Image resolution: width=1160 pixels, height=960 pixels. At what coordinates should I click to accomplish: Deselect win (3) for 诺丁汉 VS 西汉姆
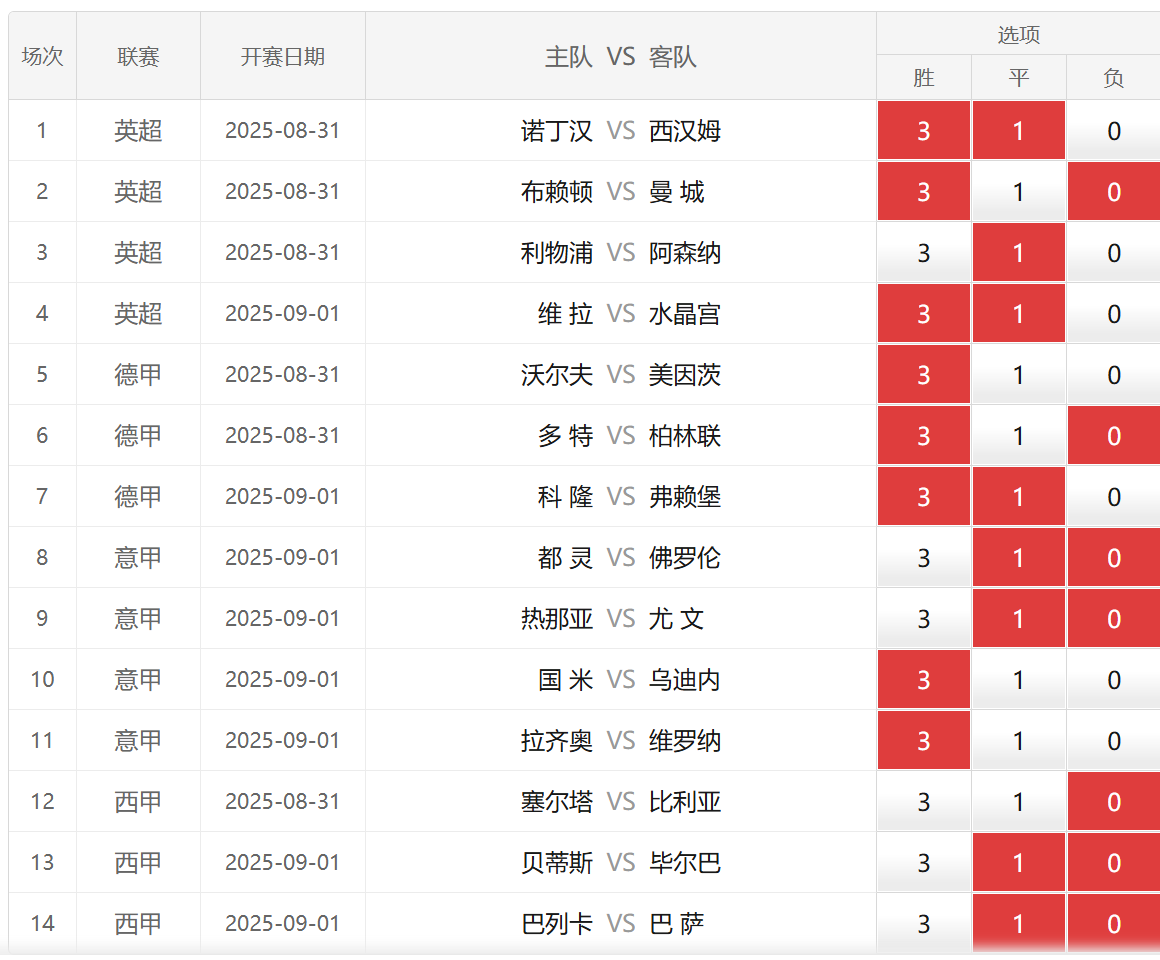[x=923, y=131]
